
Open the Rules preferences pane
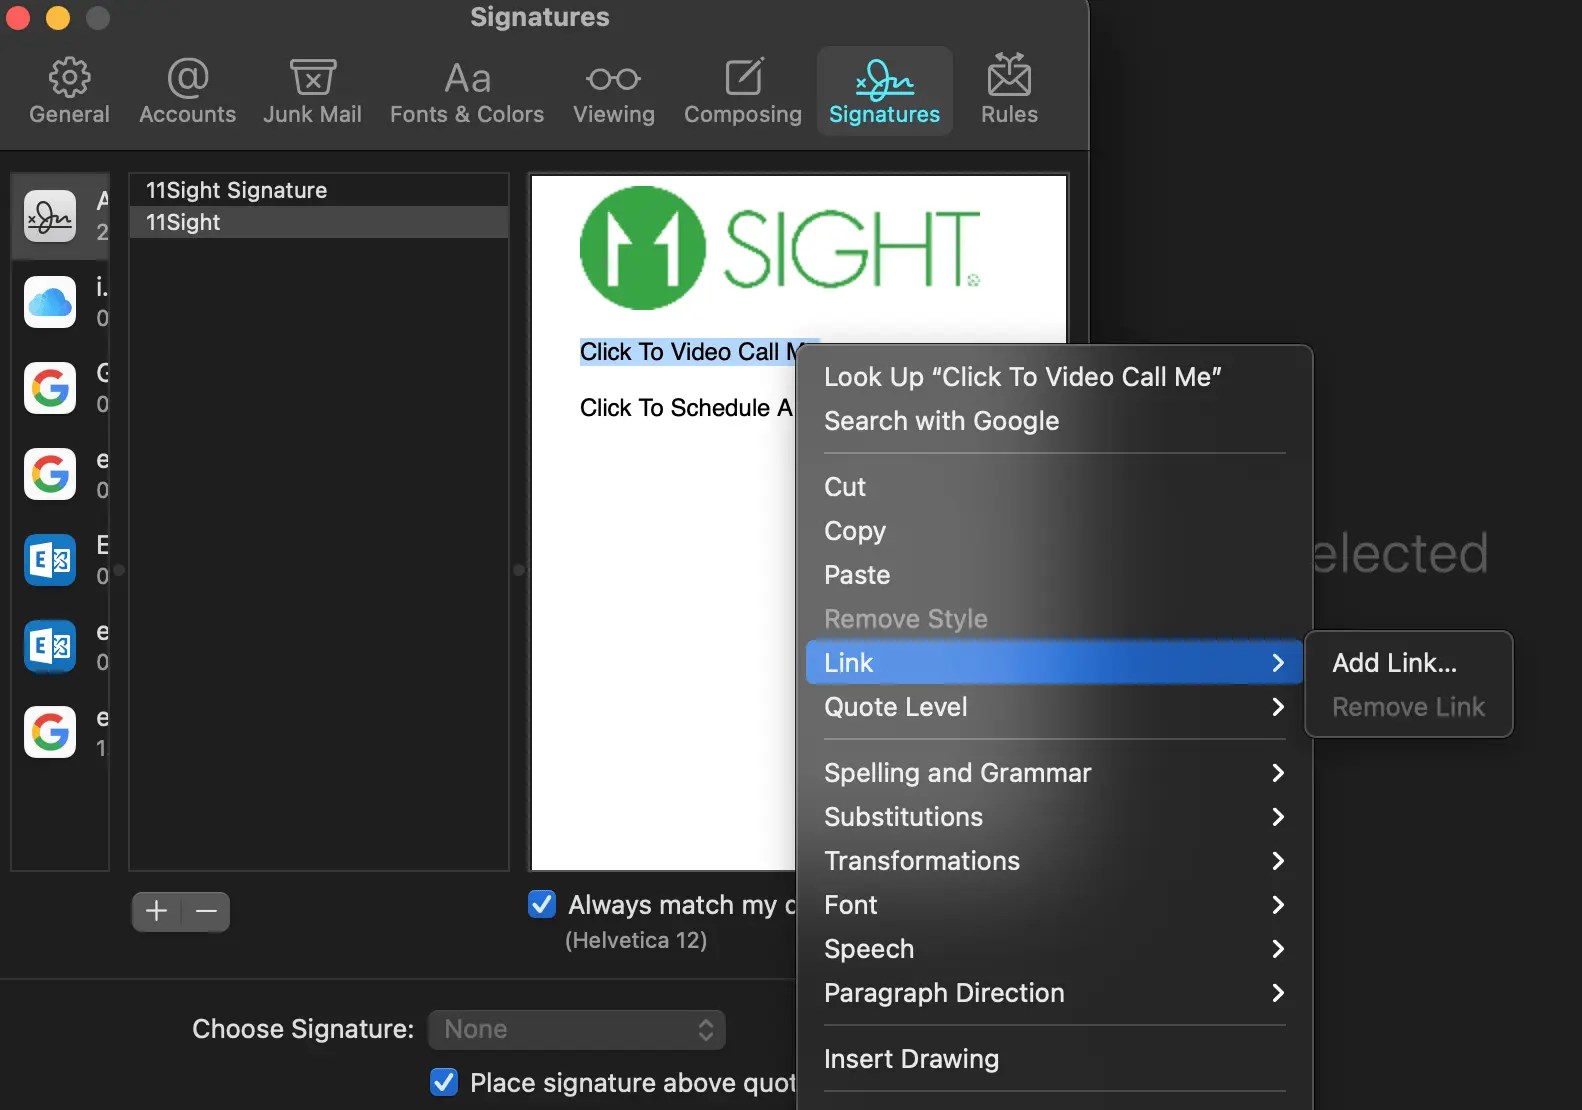pos(1009,91)
